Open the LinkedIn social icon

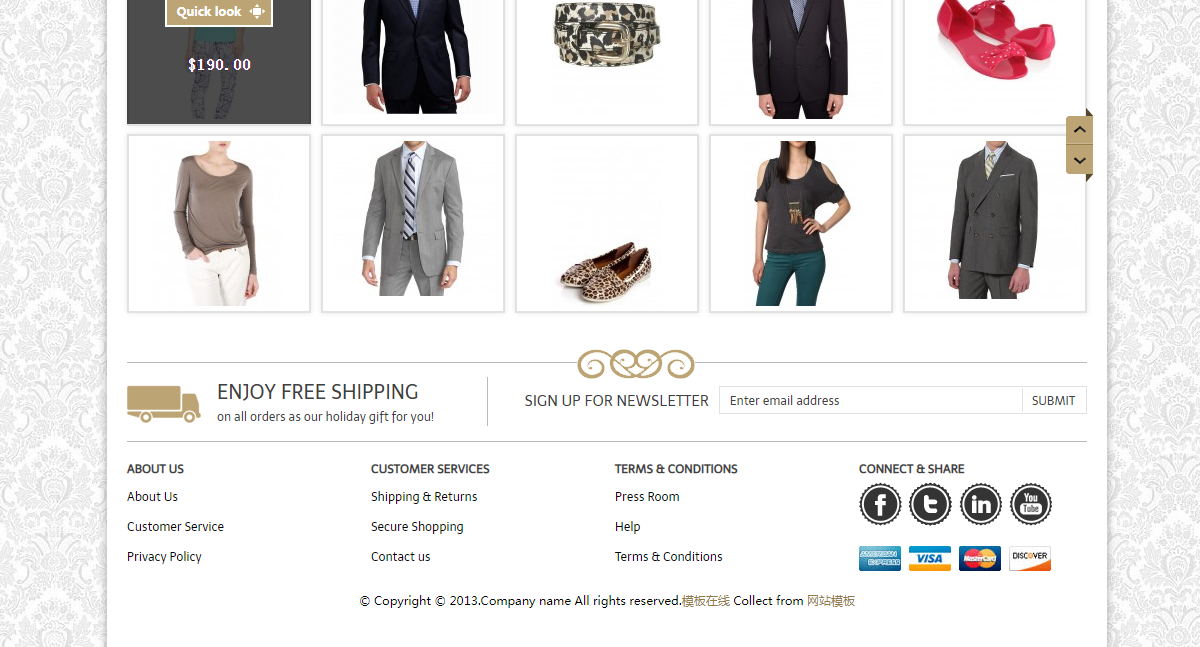[x=981, y=504]
